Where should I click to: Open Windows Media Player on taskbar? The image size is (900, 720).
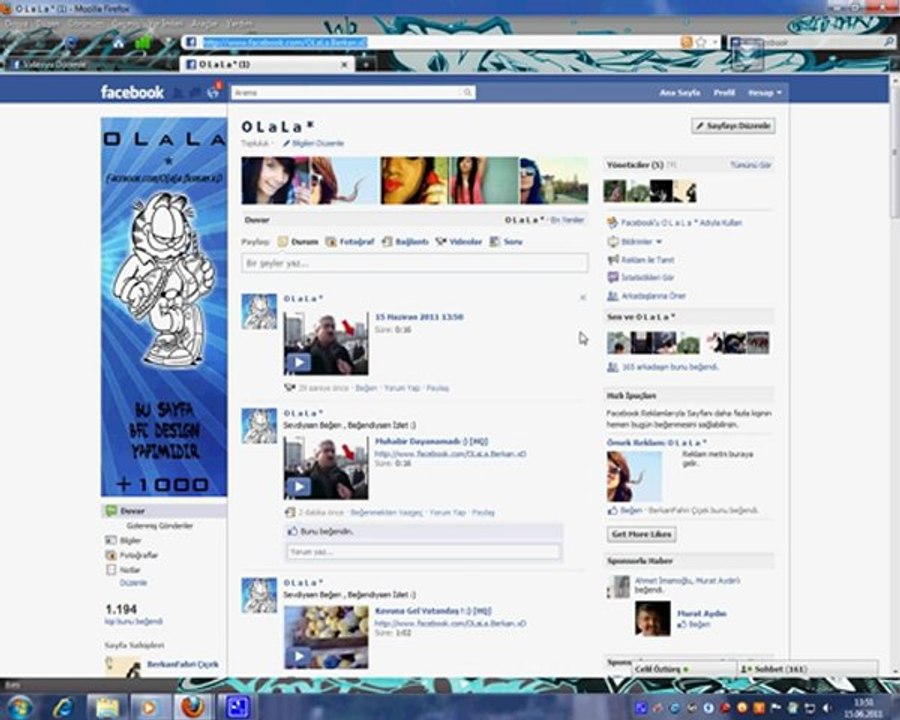[149, 707]
